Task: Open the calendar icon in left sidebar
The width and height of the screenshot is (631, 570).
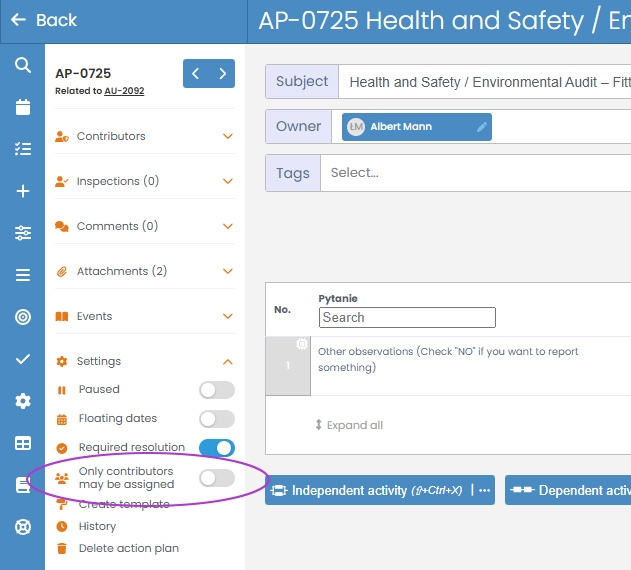Action: pos(22,107)
